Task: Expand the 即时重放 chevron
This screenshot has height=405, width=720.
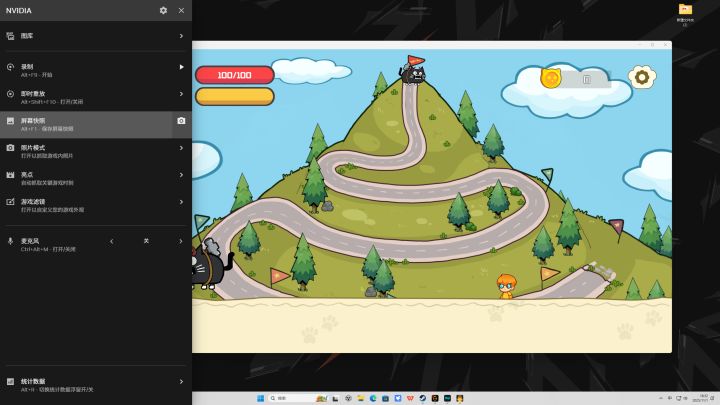Action: [181, 94]
